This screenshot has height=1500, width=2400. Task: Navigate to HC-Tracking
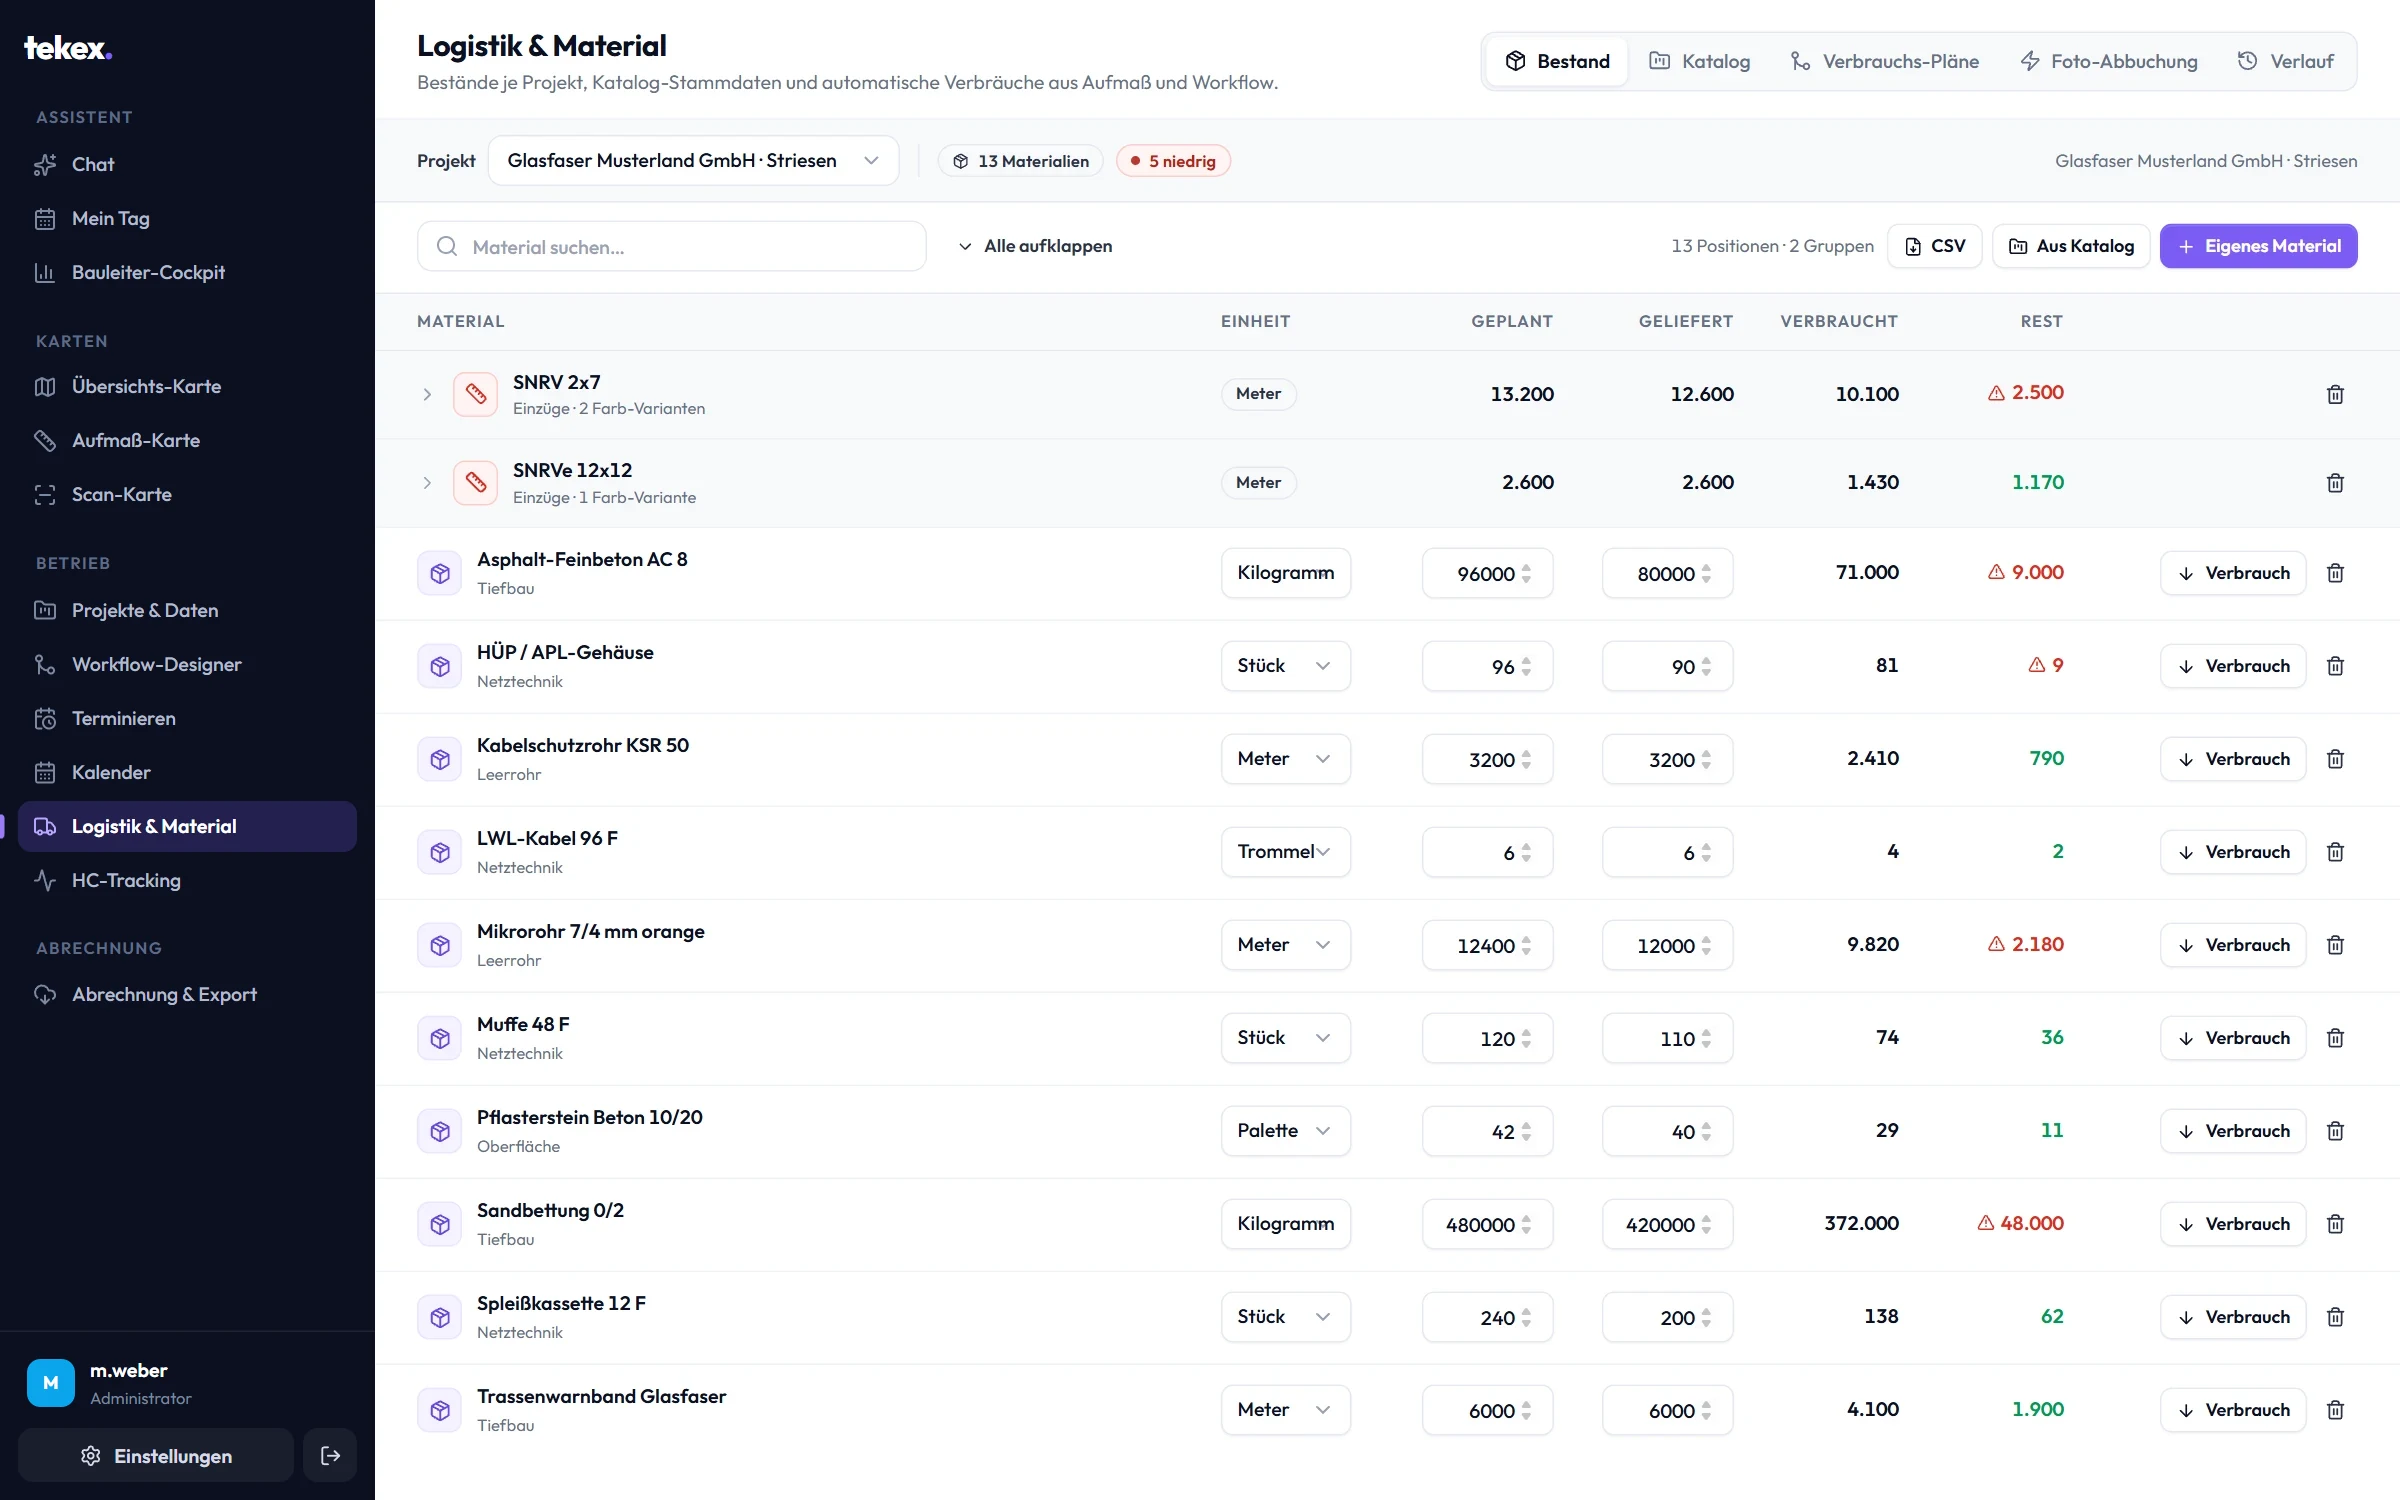click(187, 880)
